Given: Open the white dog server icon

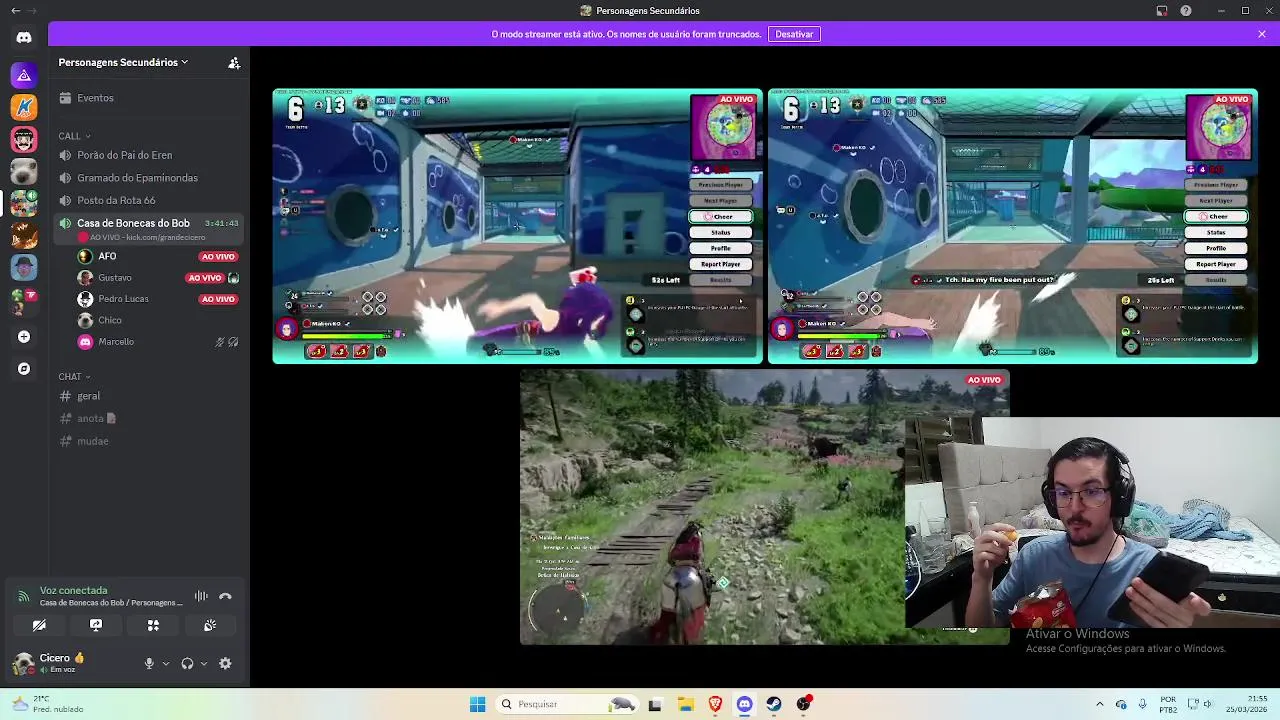Looking at the screenshot, I should 24,171.
